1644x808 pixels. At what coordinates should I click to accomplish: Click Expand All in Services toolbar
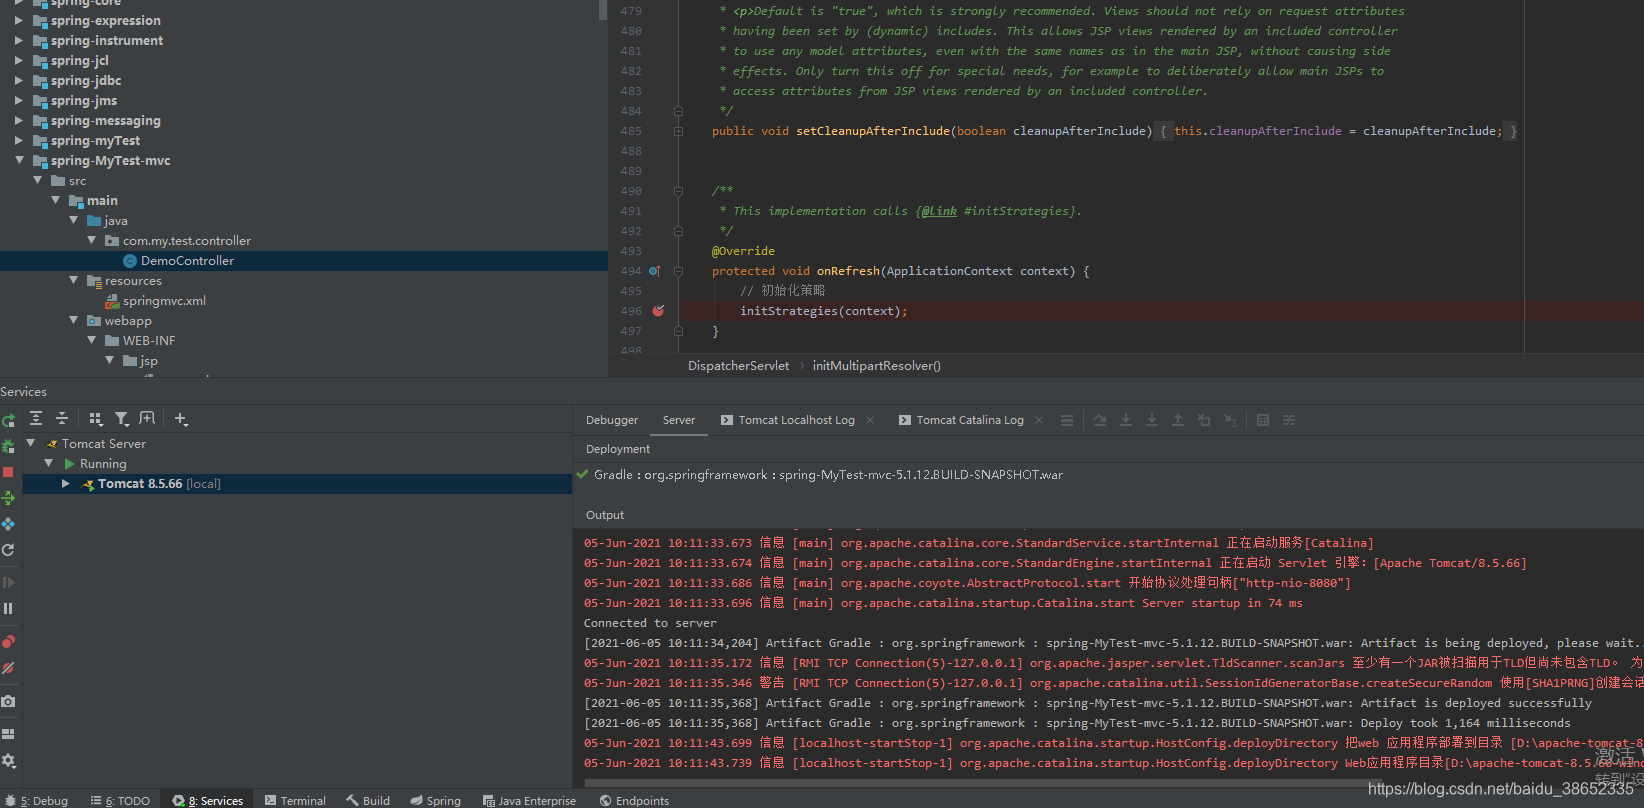(36, 419)
